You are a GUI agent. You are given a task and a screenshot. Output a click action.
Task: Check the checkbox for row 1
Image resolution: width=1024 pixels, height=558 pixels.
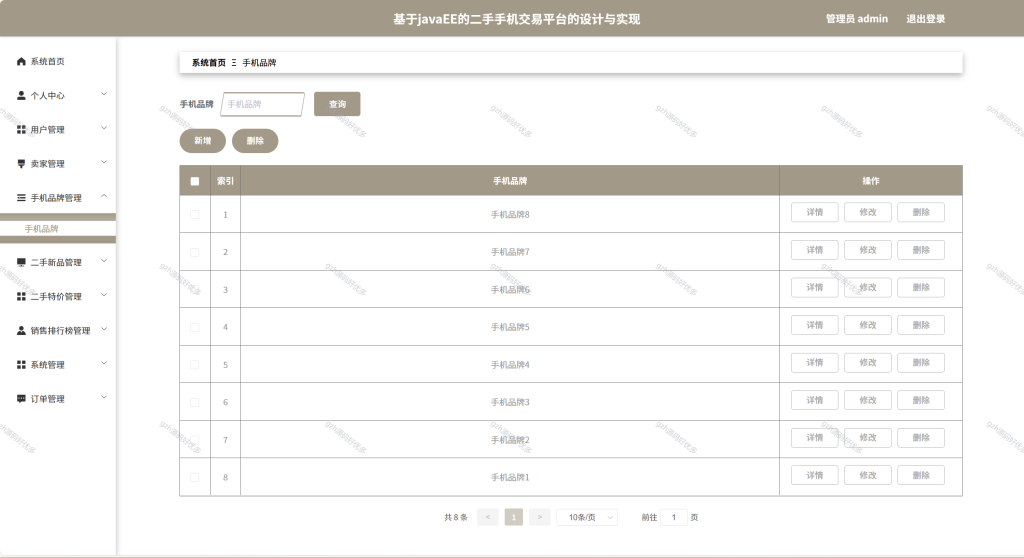pos(195,214)
